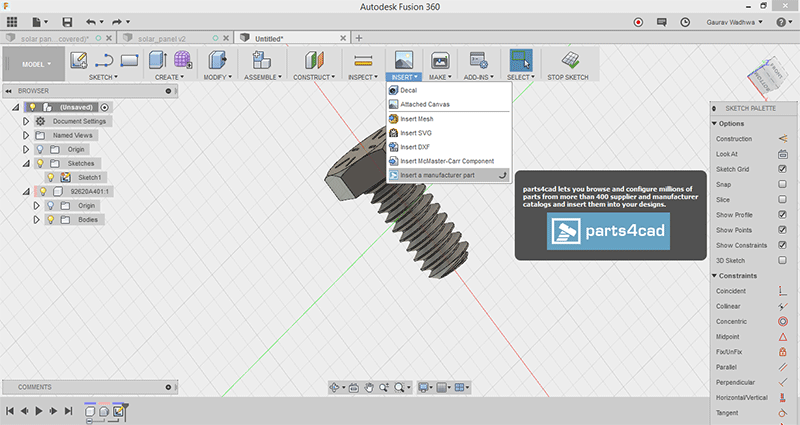Screen dimensions: 800x425
Task: Jump to timeline end
Action: (68, 411)
